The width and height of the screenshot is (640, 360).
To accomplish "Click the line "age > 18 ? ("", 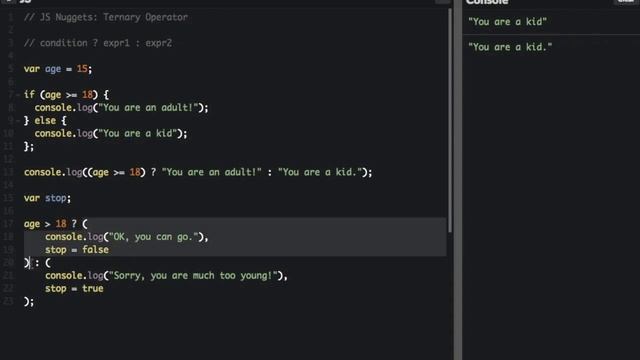I will (x=56, y=224).
